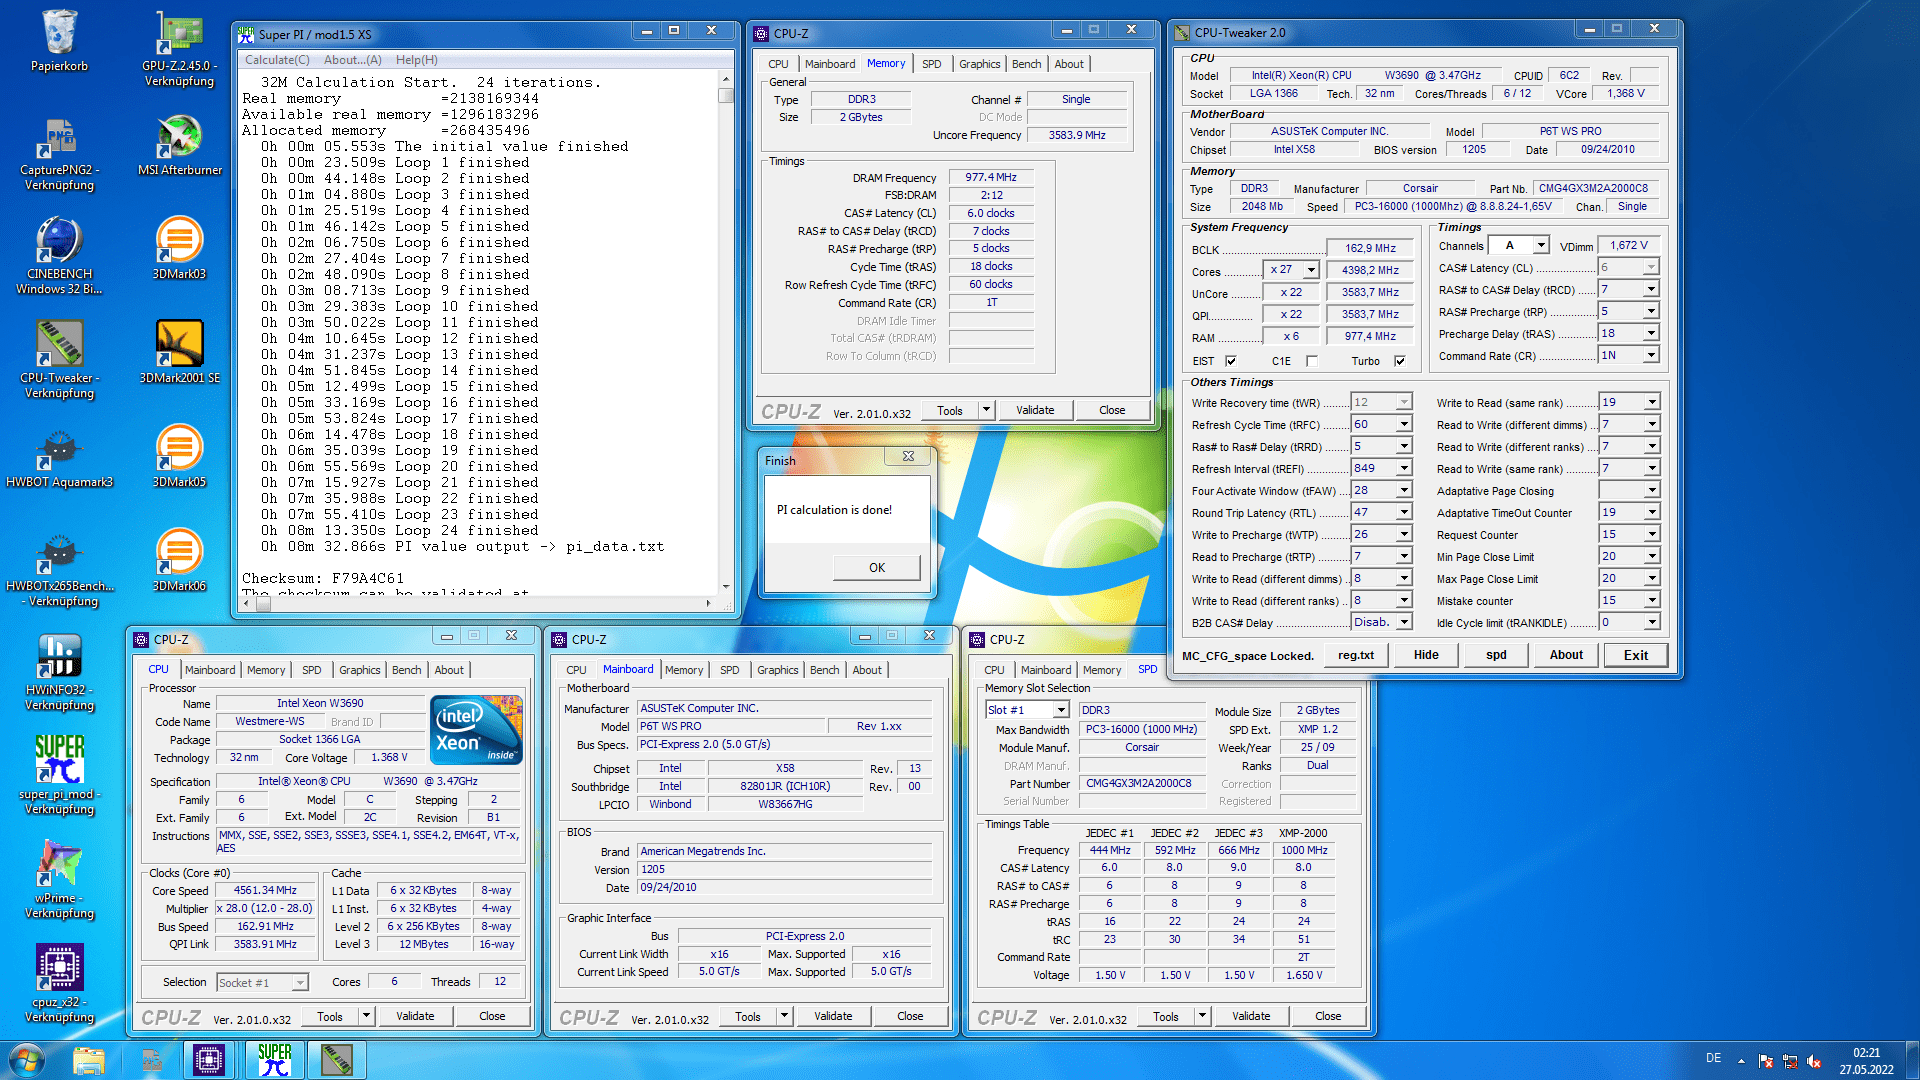1920x1080 pixels.
Task: Launch CINEBENCH Windows 32 Bit icon
Action: point(59,255)
